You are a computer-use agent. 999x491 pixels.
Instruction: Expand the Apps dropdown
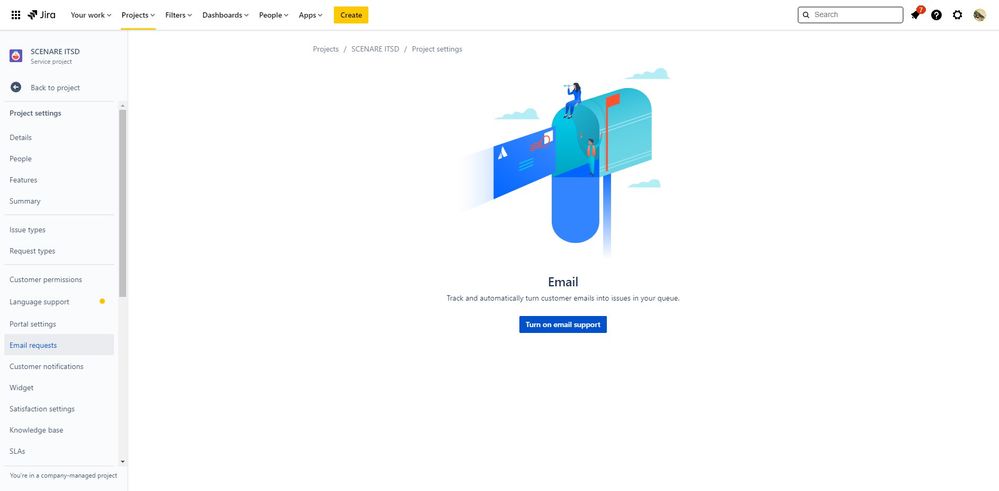pos(310,15)
